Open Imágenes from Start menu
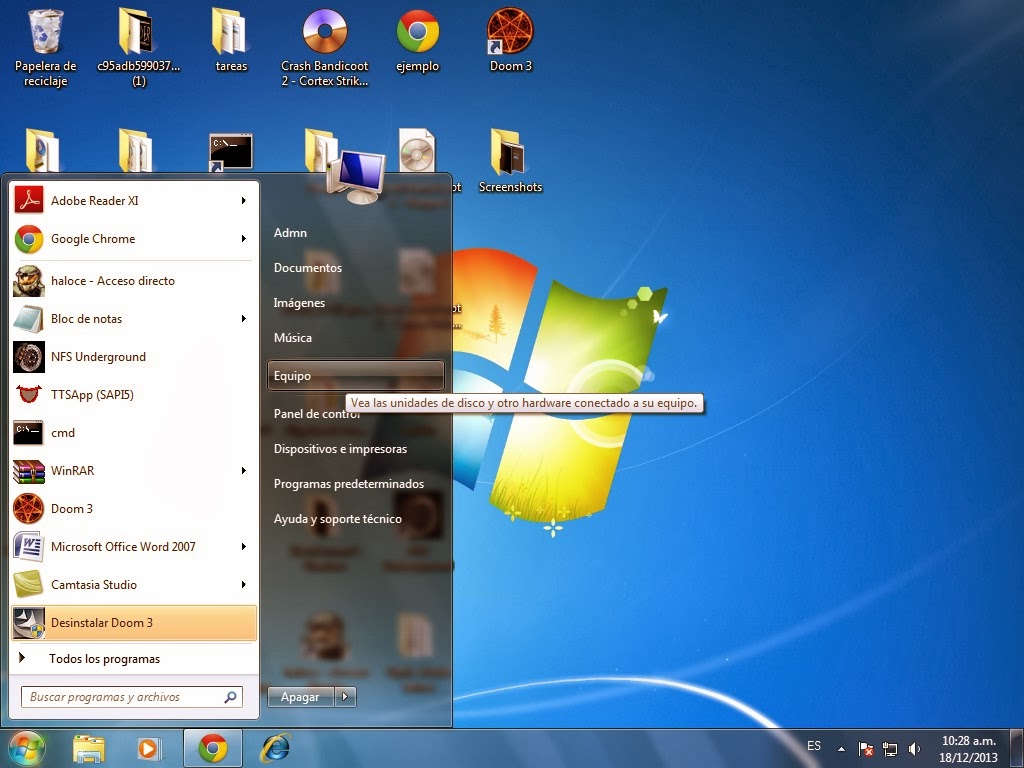The width and height of the screenshot is (1024, 768). coord(356,303)
